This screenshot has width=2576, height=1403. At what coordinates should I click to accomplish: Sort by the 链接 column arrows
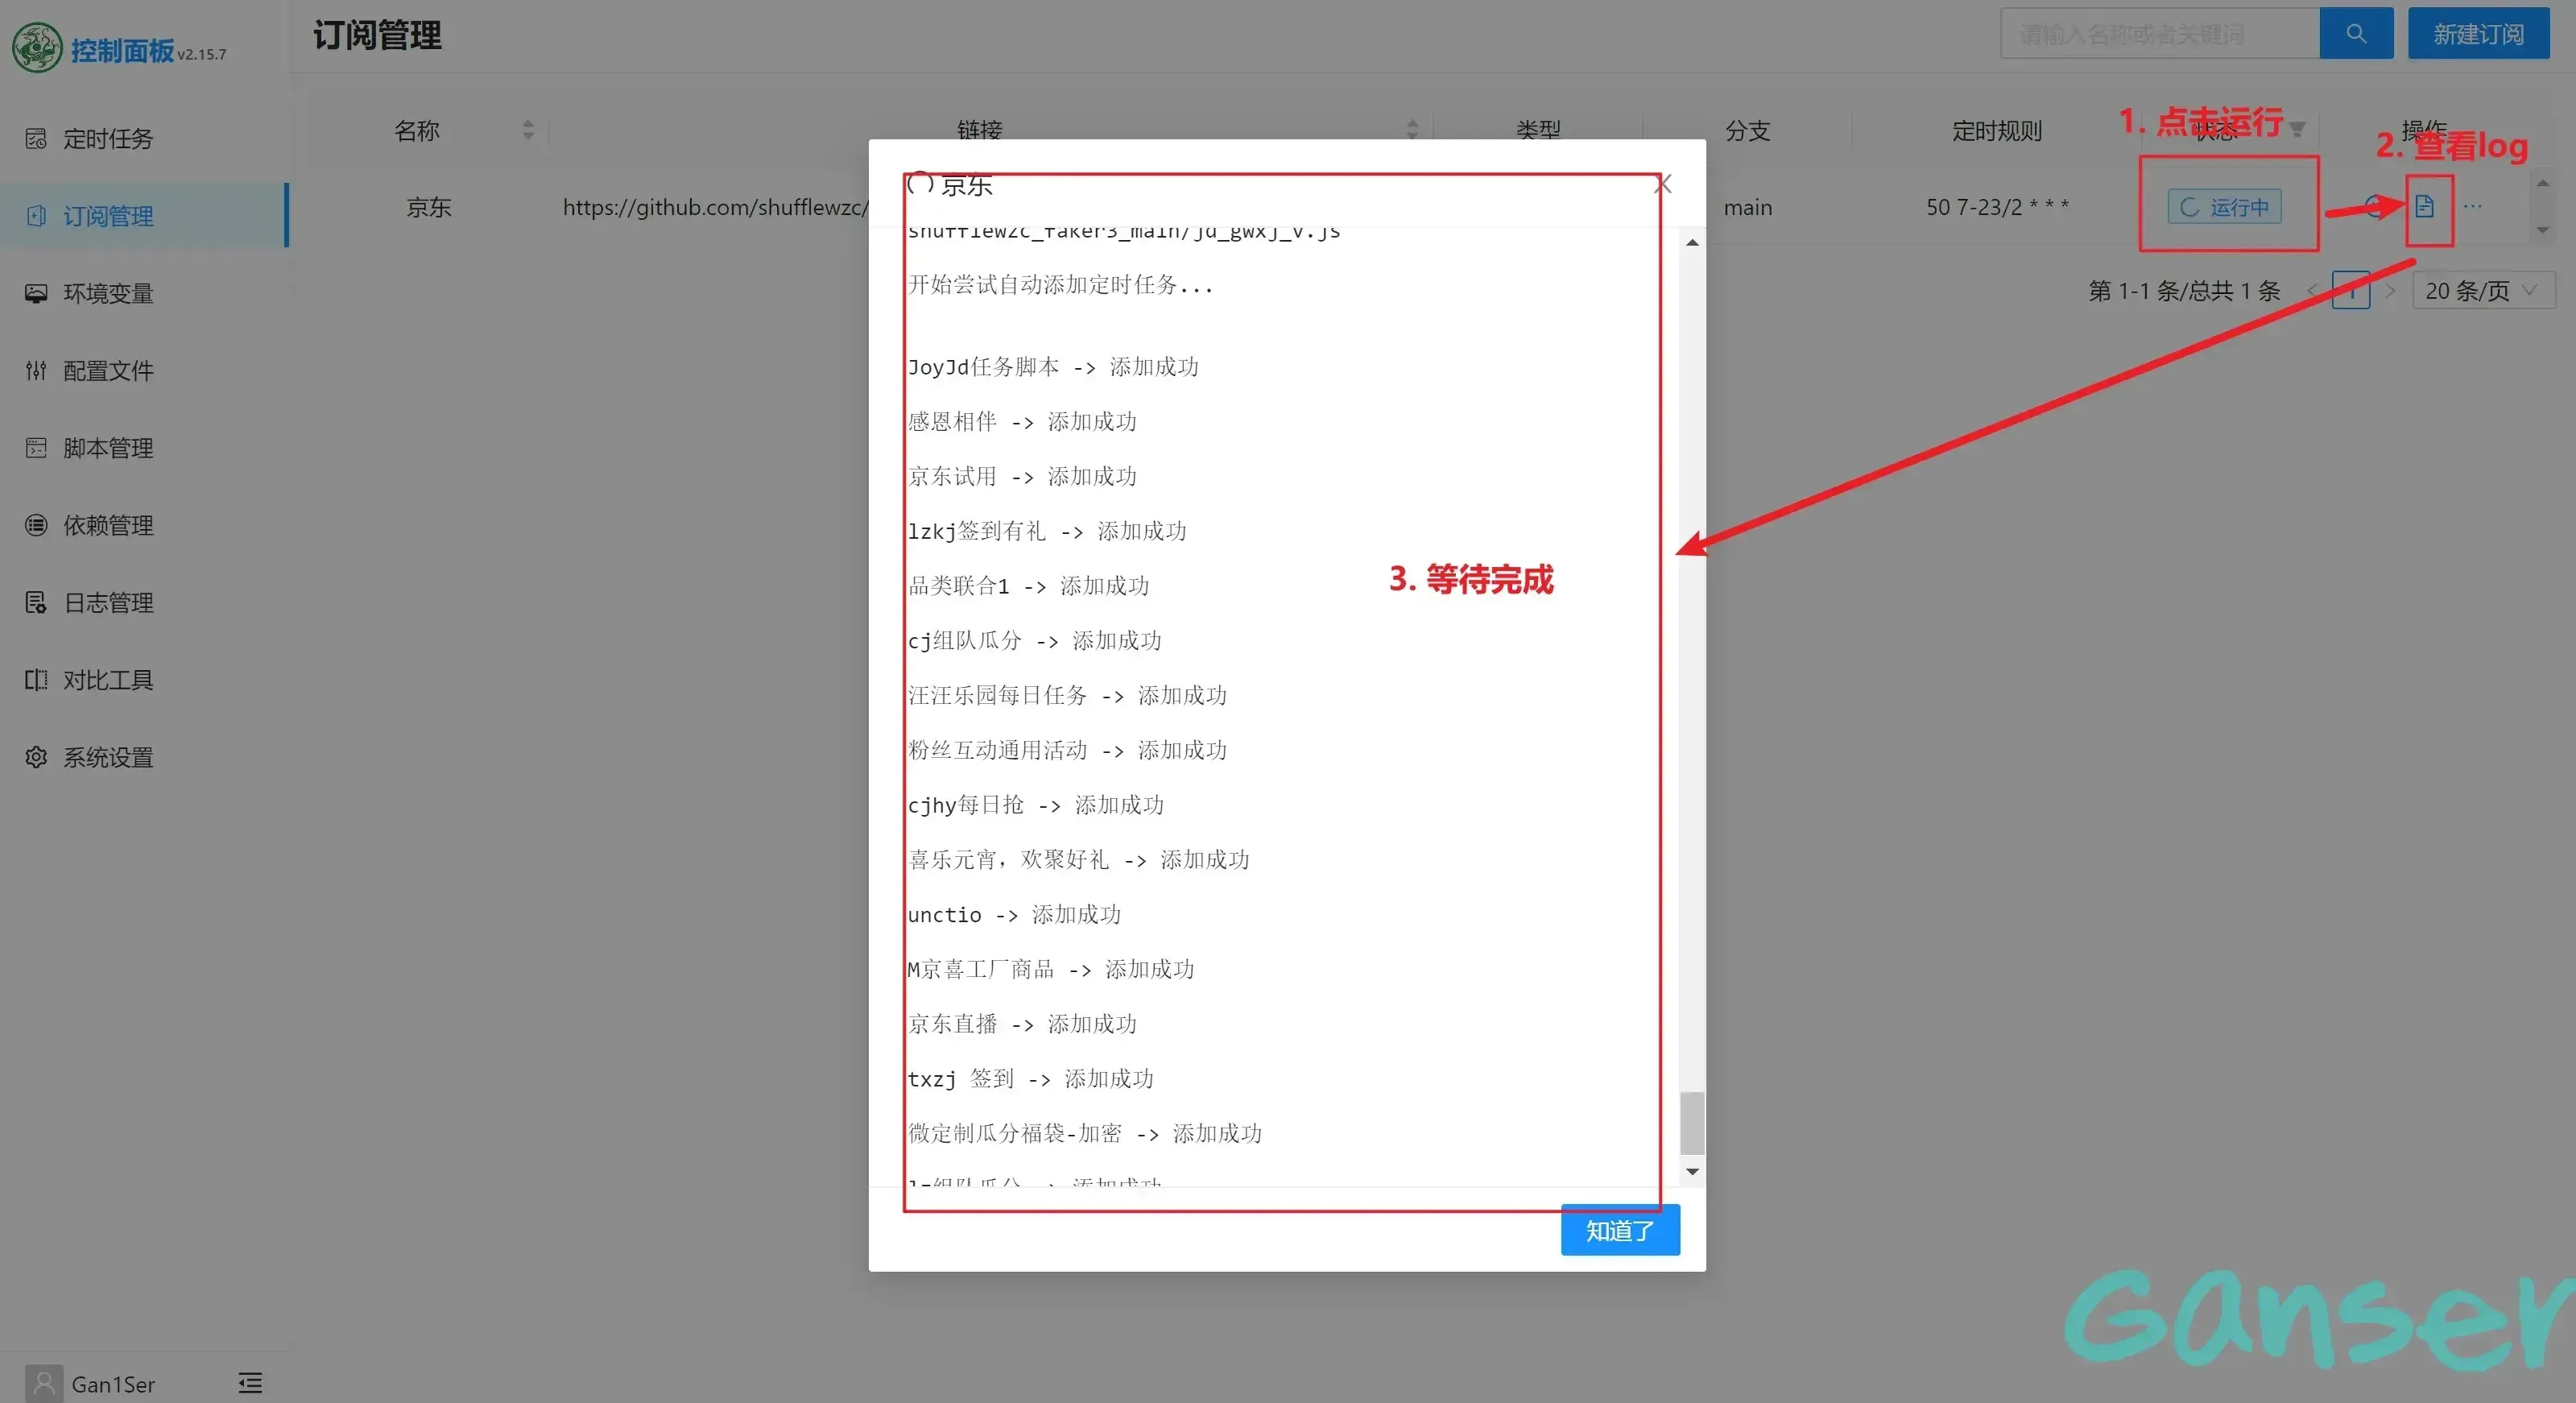pos(1412,130)
